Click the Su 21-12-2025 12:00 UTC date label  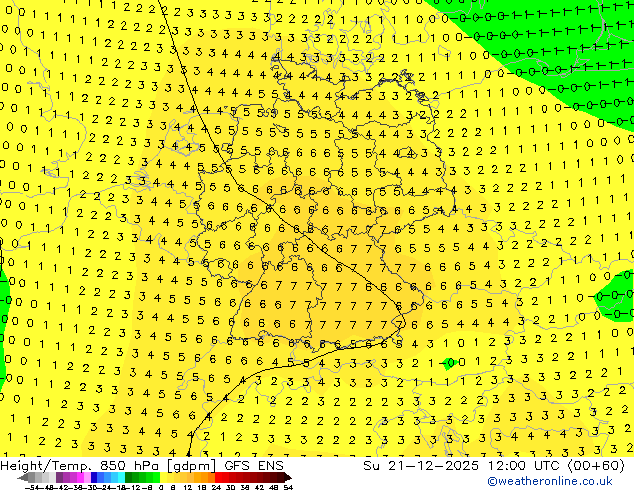pyautogui.click(x=463, y=466)
